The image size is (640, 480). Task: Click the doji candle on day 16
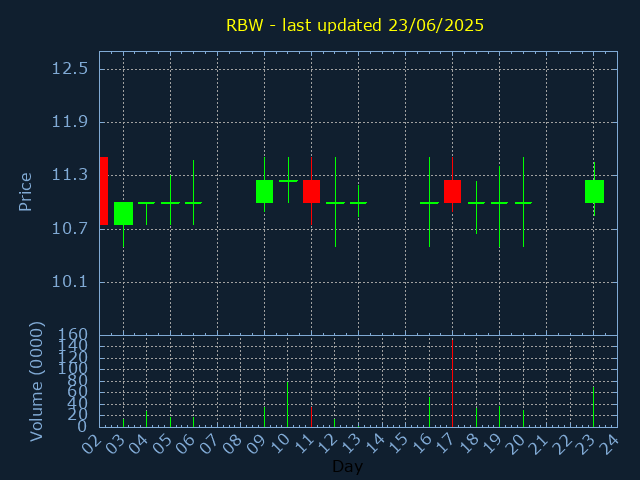(429, 203)
